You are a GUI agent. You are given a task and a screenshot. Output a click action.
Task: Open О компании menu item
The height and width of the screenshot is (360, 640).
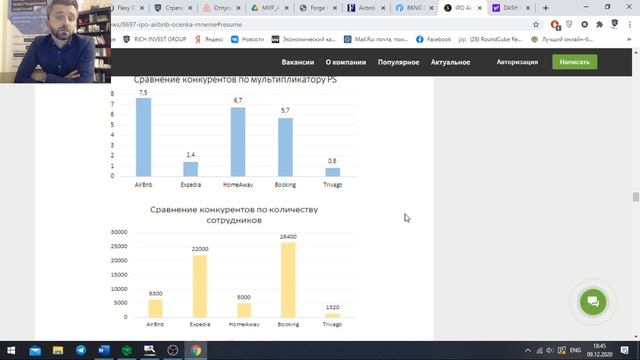pyautogui.click(x=346, y=62)
